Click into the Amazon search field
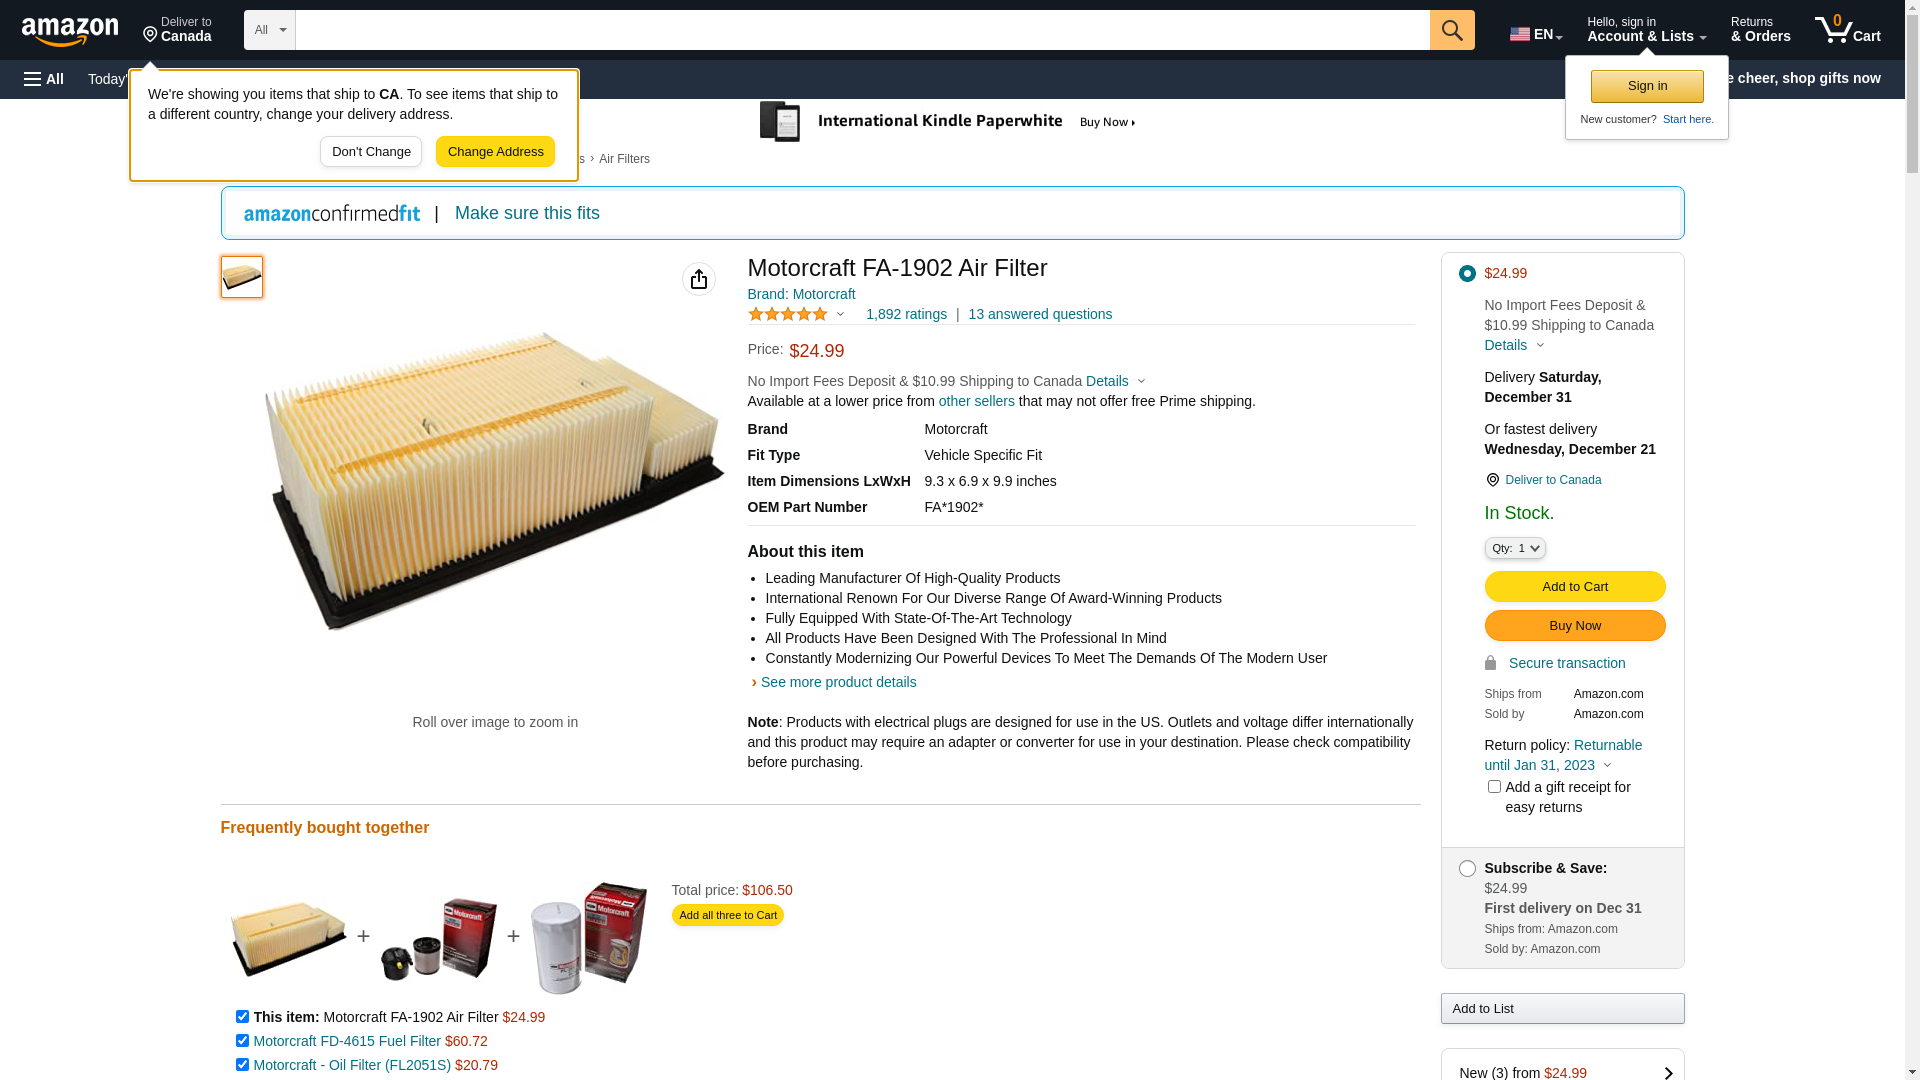 pos(862,30)
